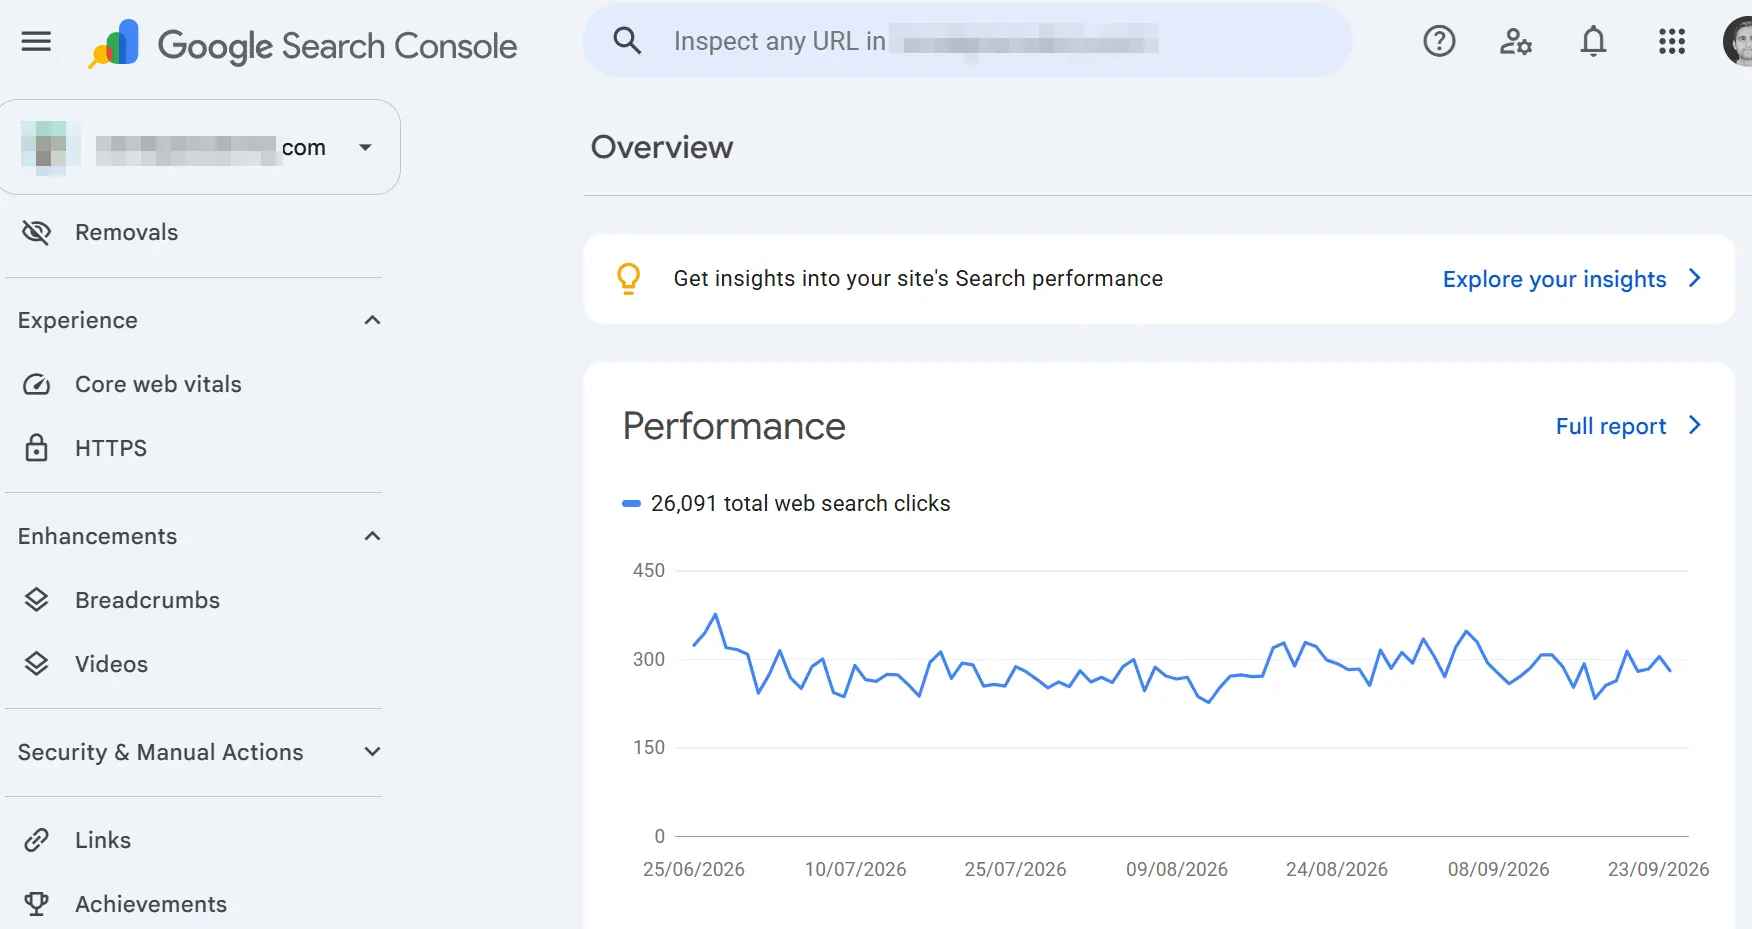1752x929 pixels.
Task: Click the insights lightbulb icon
Action: (x=628, y=278)
